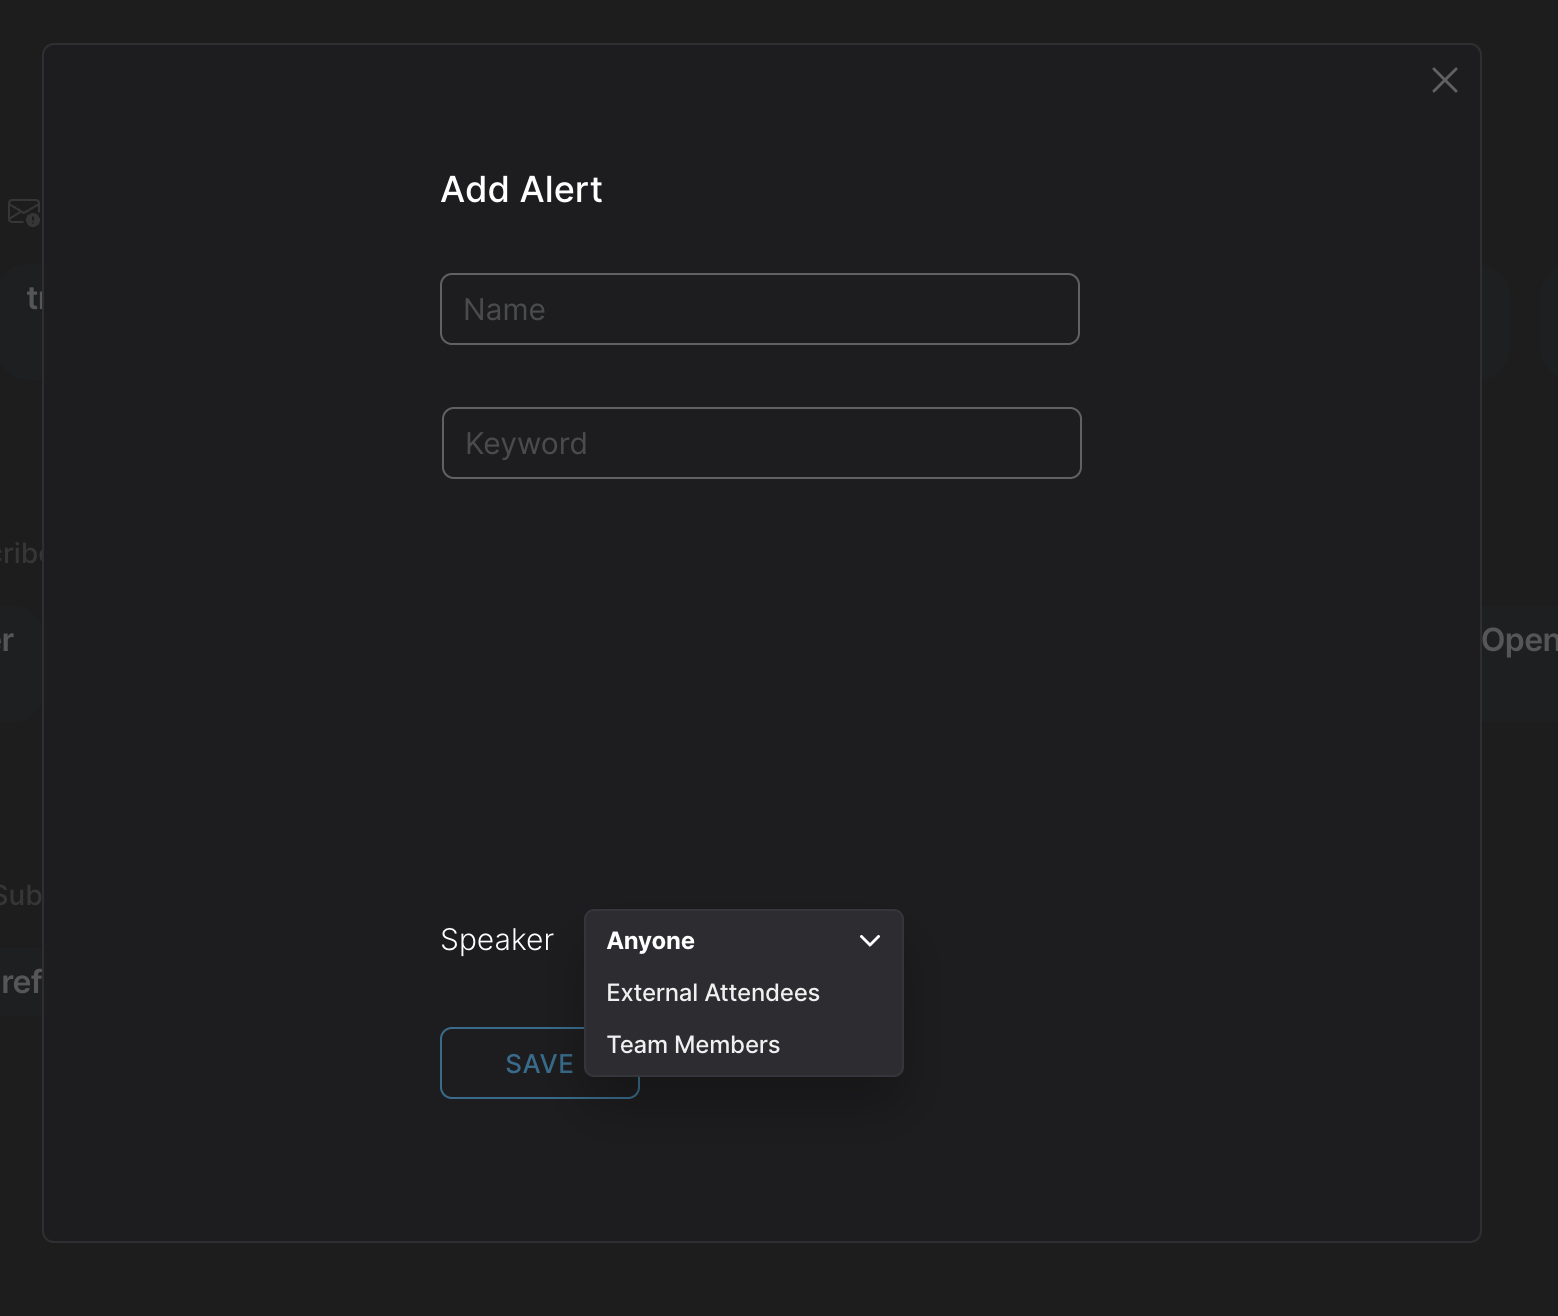Screen dimensions: 1558x1316
Task: Focus the Name input field
Action: tap(759, 309)
